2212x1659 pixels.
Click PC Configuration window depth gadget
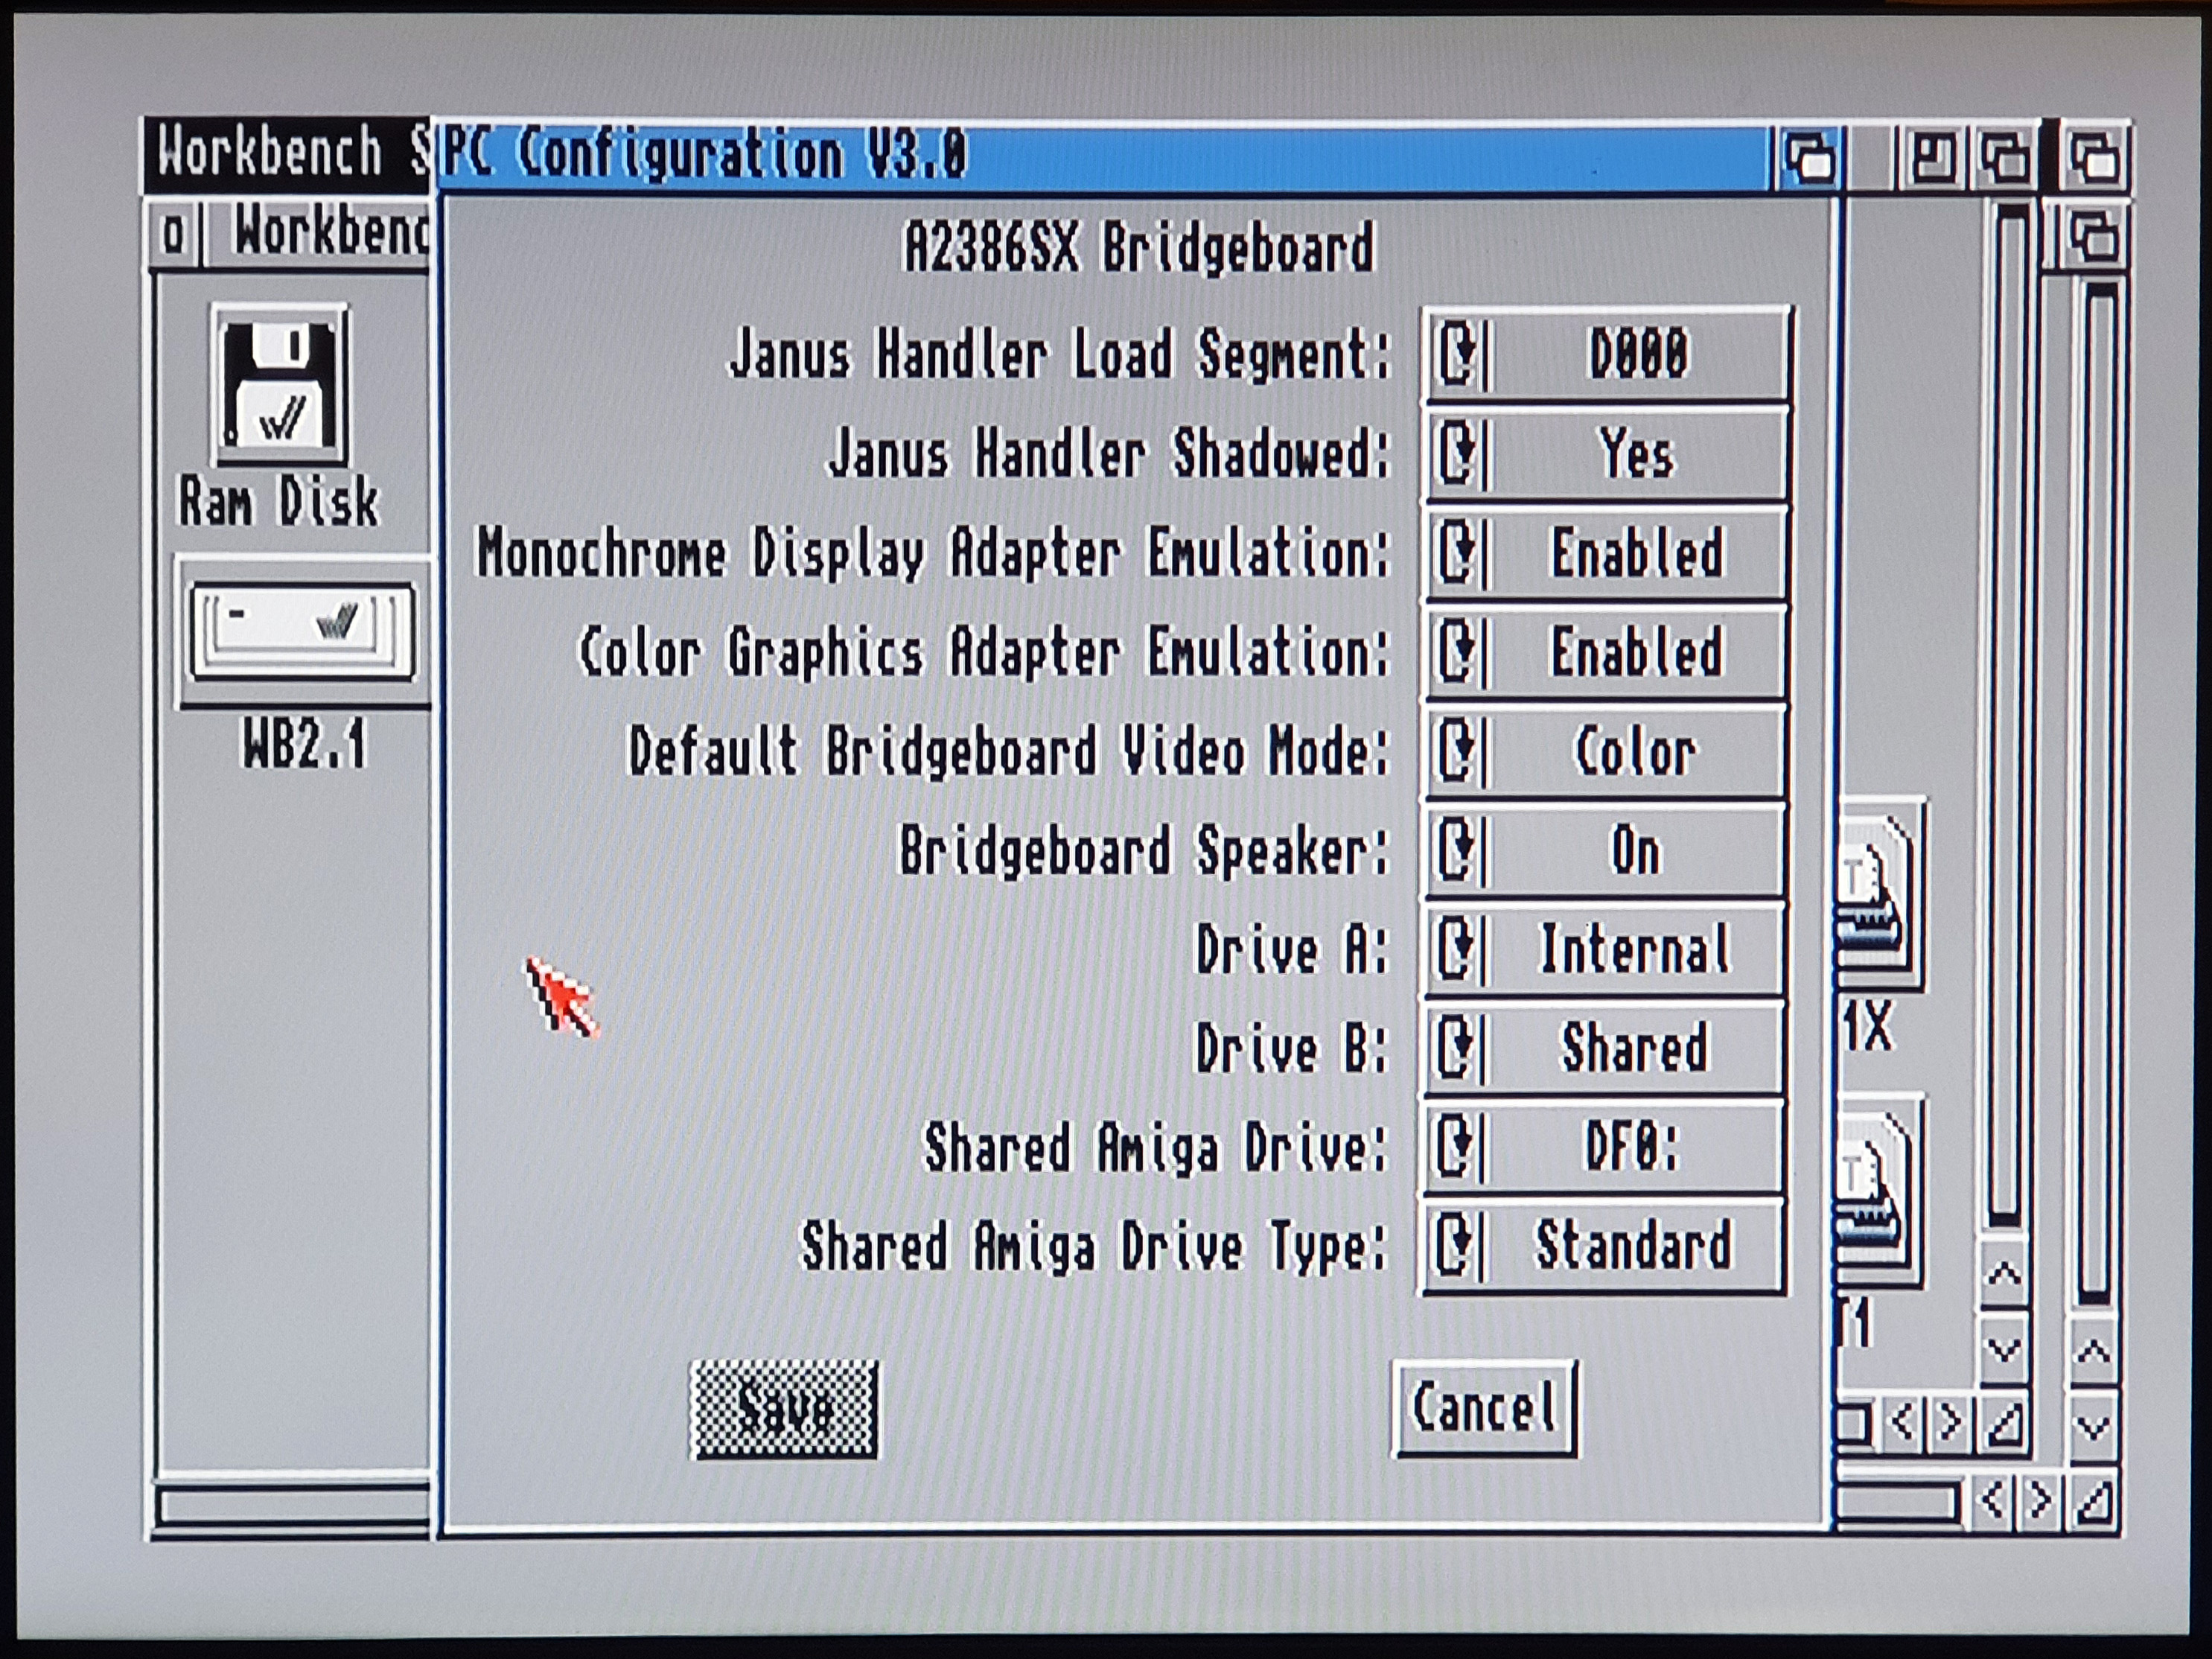pyautogui.click(x=1809, y=158)
